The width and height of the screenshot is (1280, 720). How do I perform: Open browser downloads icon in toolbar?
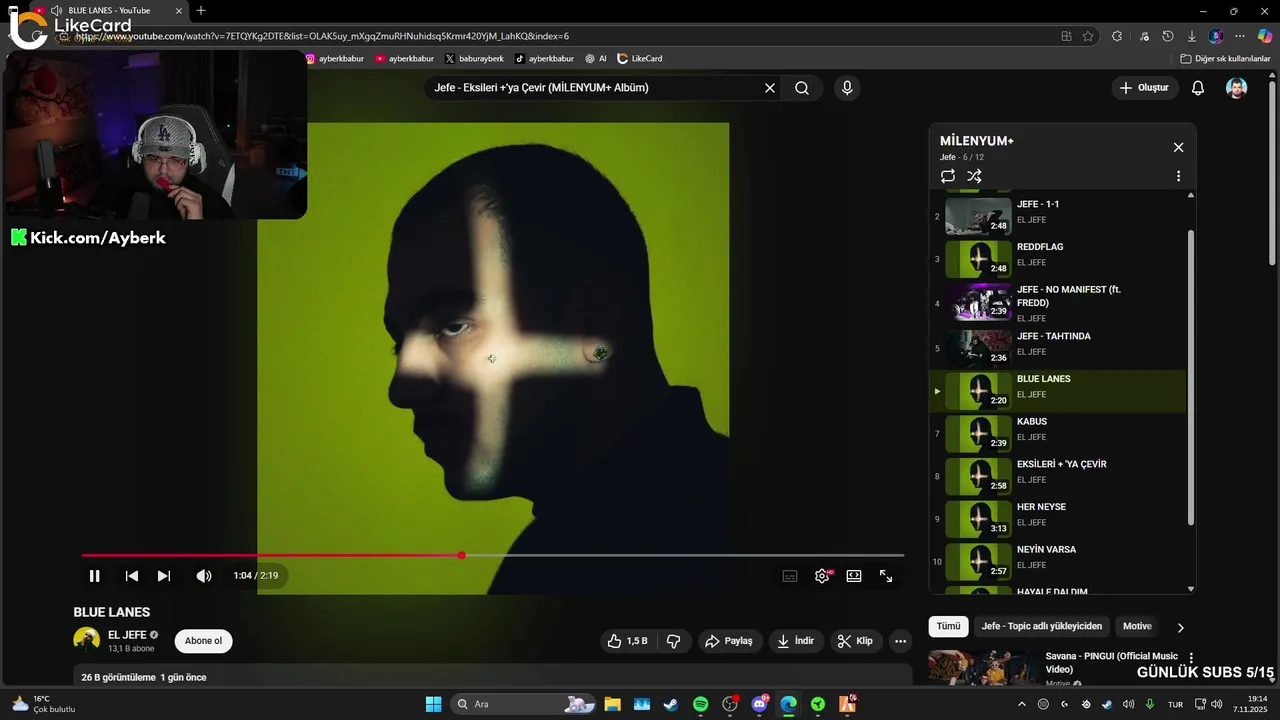point(1192,36)
